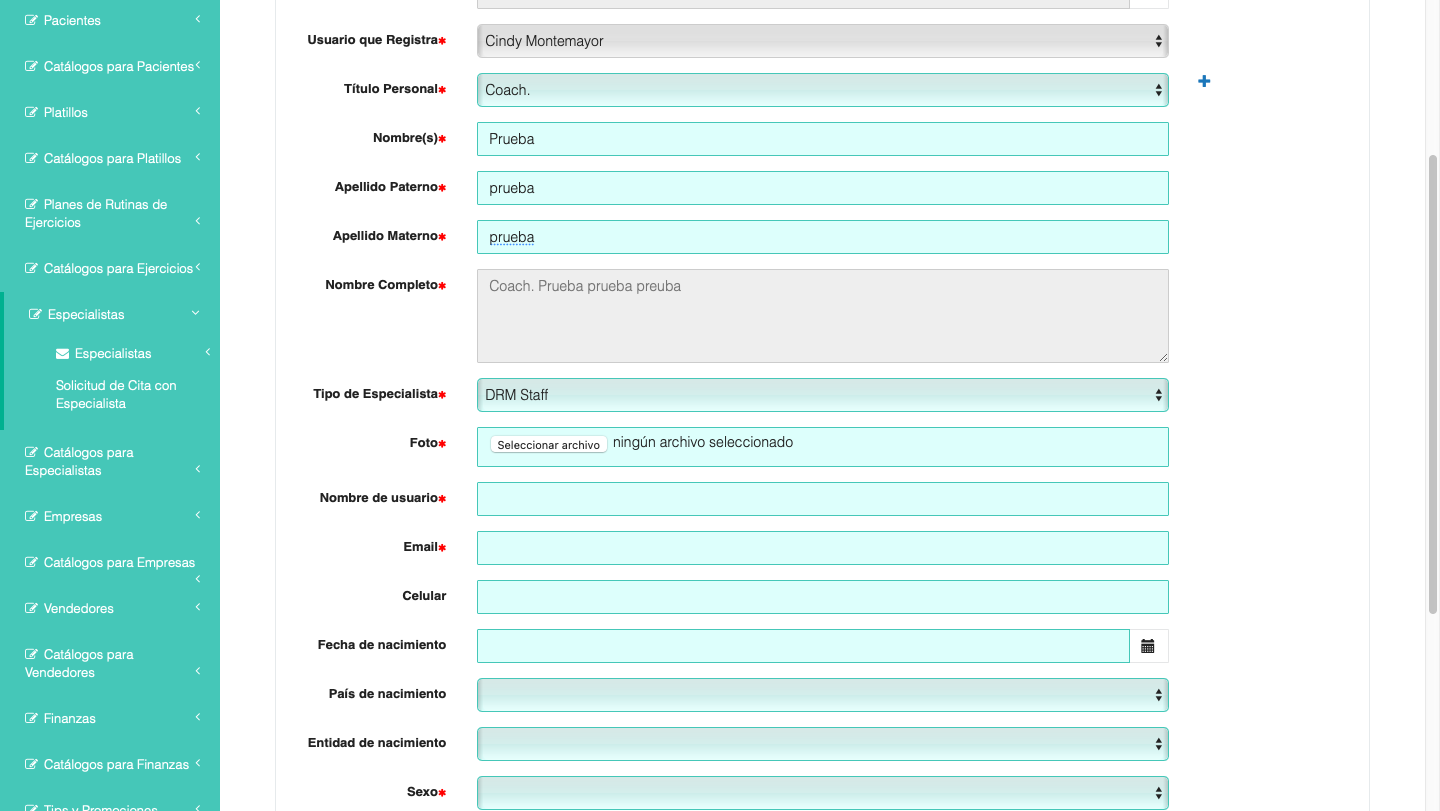Click the page vertical scrollbar
The width and height of the screenshot is (1440, 811).
tap(1432, 380)
